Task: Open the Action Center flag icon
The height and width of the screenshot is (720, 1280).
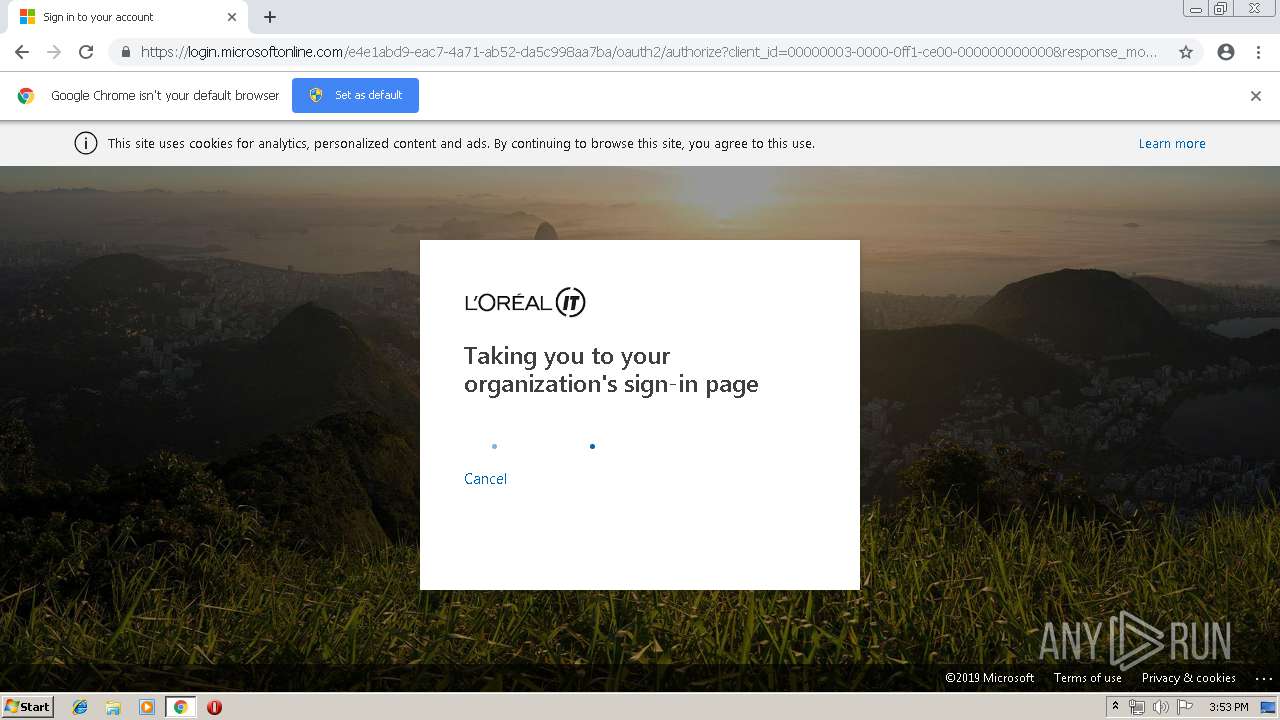Action: [1185, 707]
